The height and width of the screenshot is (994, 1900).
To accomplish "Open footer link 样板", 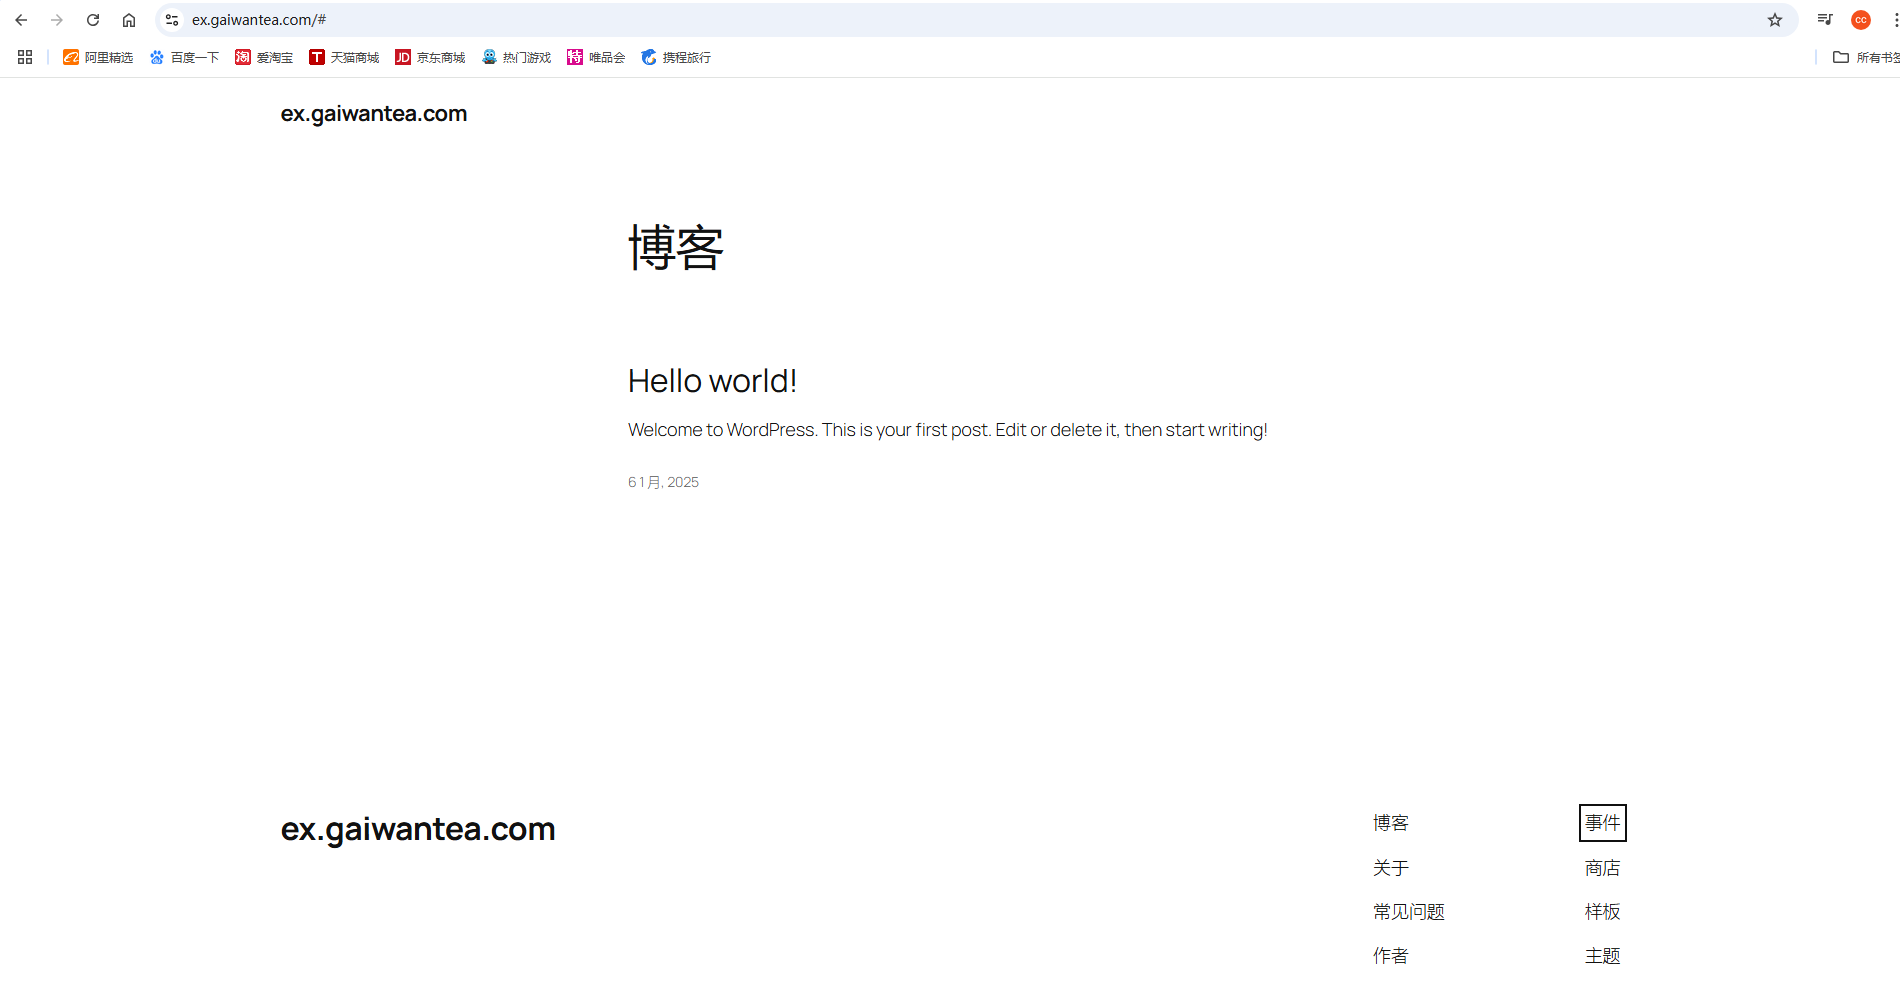I will (1603, 912).
